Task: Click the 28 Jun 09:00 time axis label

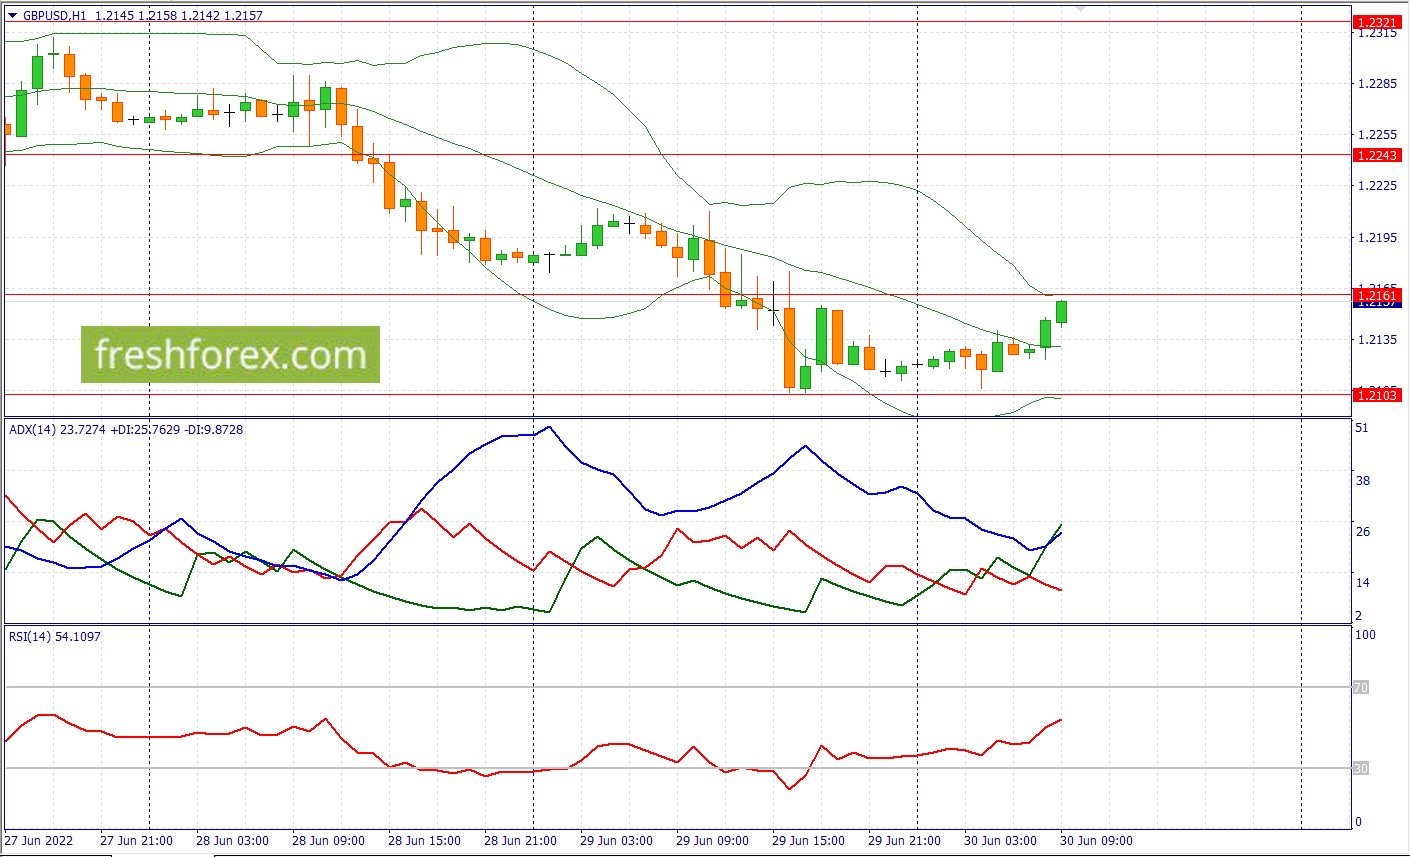Action: pyautogui.click(x=328, y=840)
